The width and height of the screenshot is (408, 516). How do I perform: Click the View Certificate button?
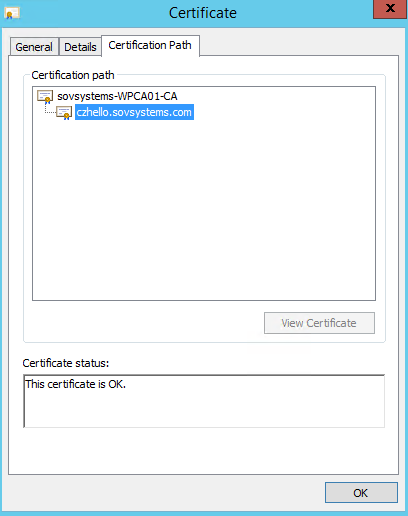click(x=319, y=323)
